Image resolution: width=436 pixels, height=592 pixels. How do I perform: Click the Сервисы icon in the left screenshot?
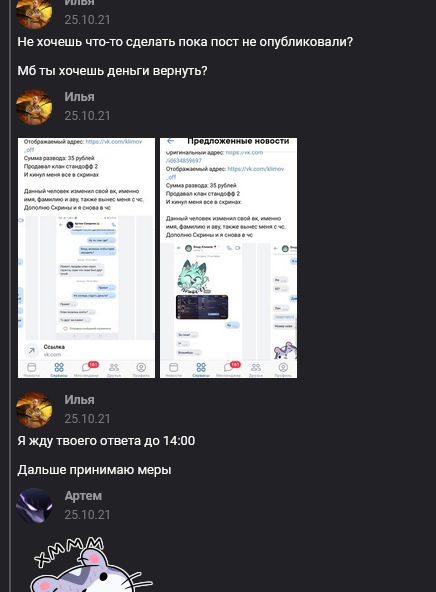59,369
